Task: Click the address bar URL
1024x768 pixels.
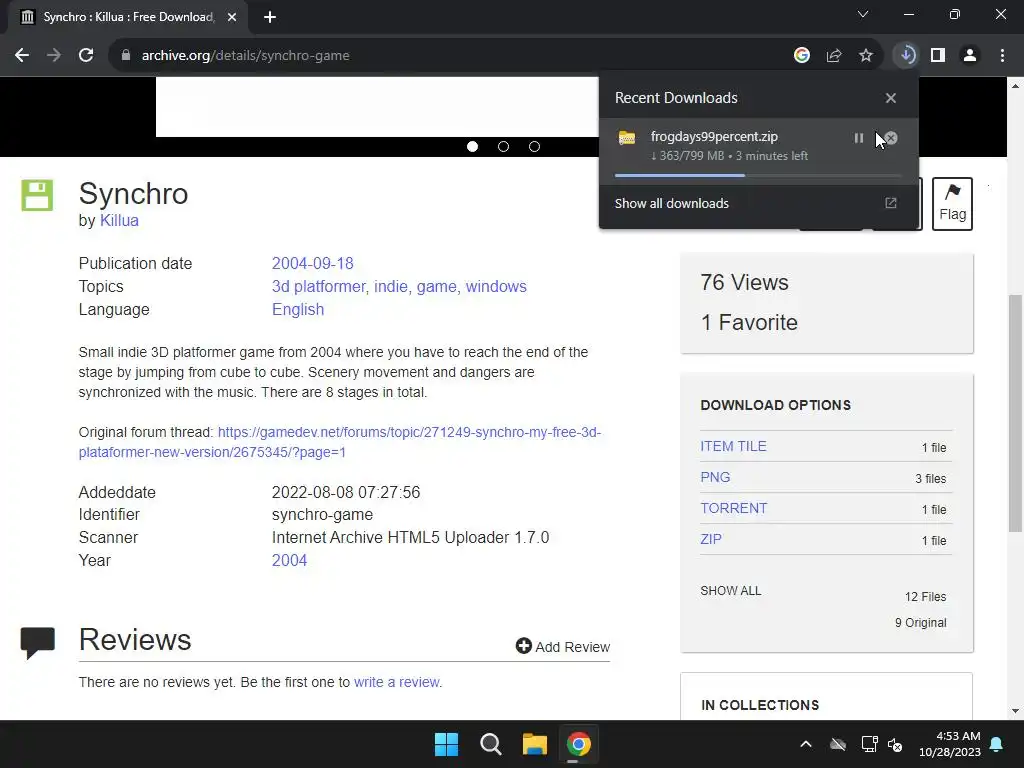Action: pos(246,56)
